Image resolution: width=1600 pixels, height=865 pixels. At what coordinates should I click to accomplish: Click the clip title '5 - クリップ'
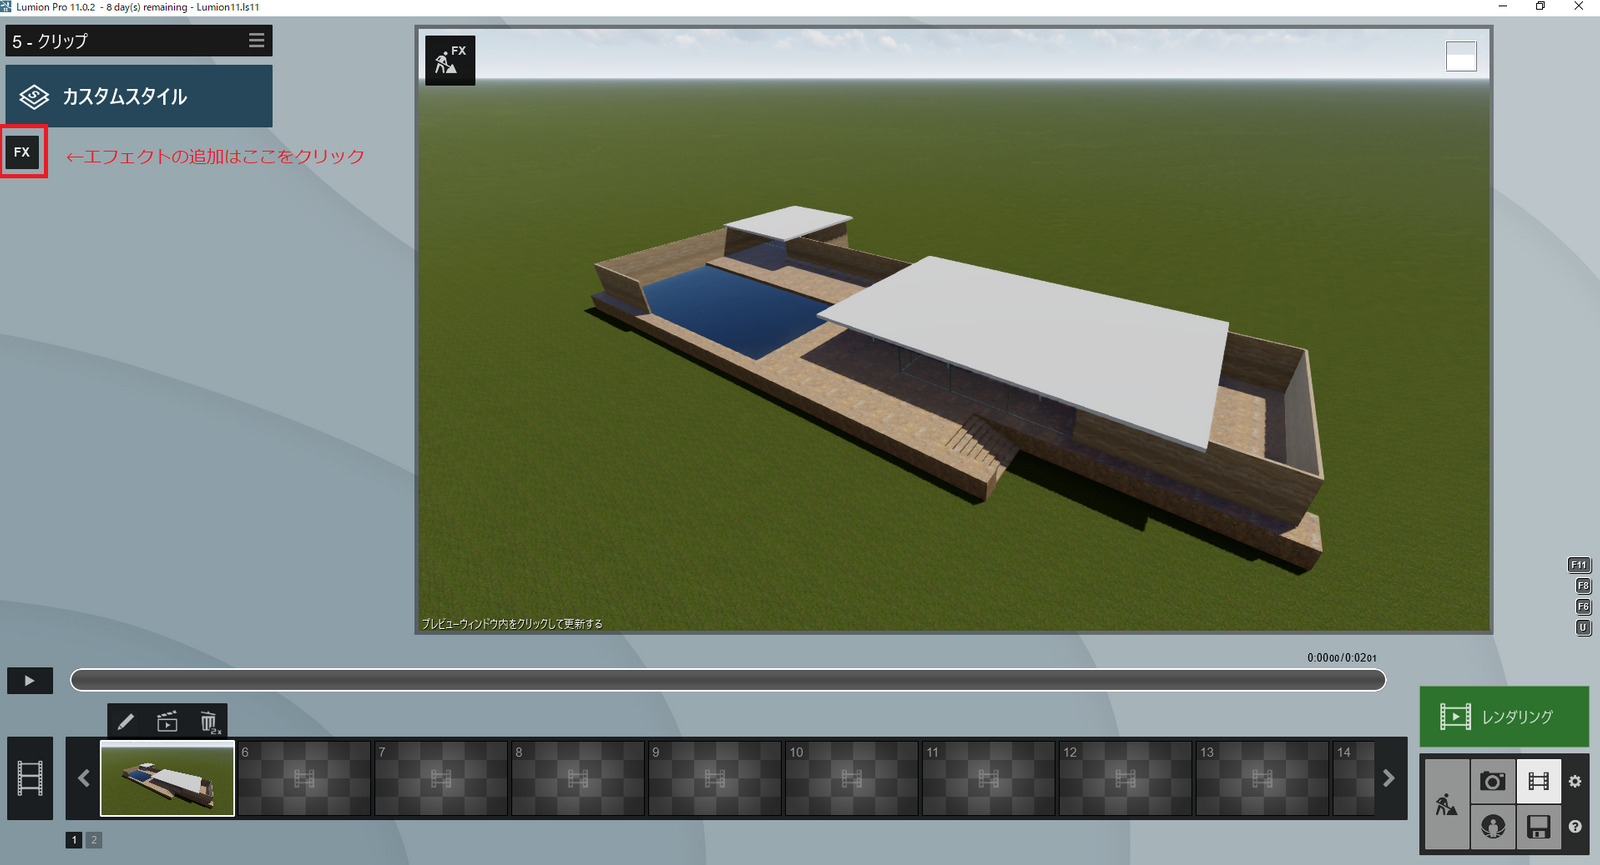pyautogui.click(x=50, y=41)
